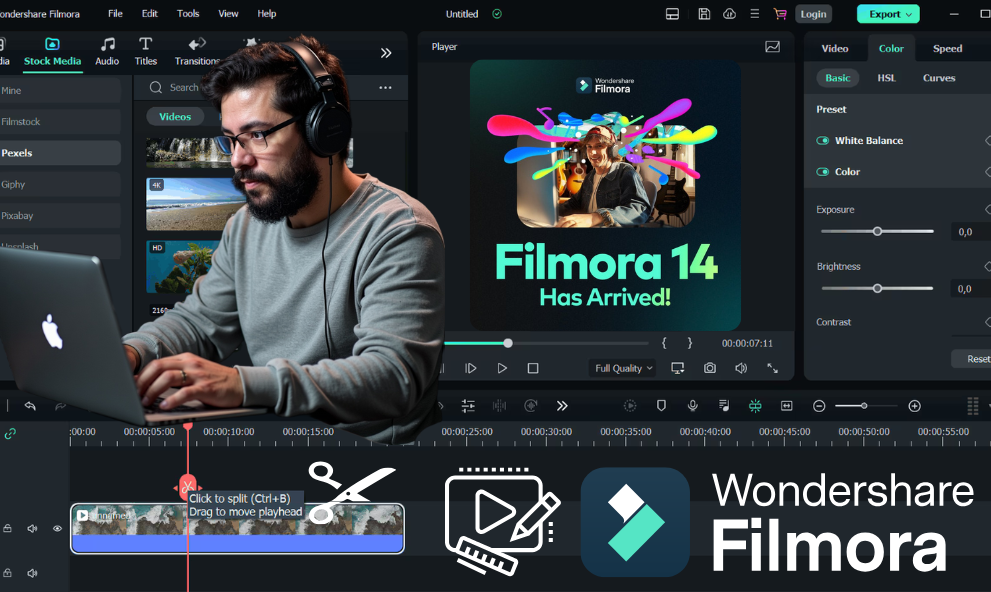The image size is (991, 592).
Task: Click the zoom in plus icon for timeline
Action: pyautogui.click(x=914, y=406)
